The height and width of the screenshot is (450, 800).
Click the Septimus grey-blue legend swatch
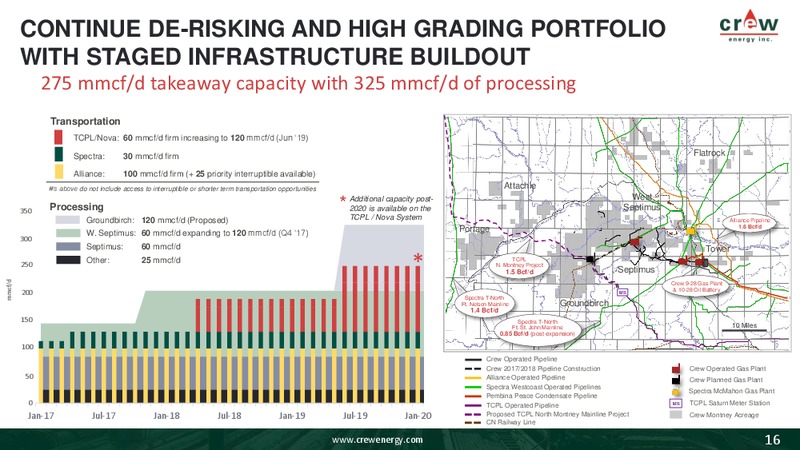tap(68, 246)
